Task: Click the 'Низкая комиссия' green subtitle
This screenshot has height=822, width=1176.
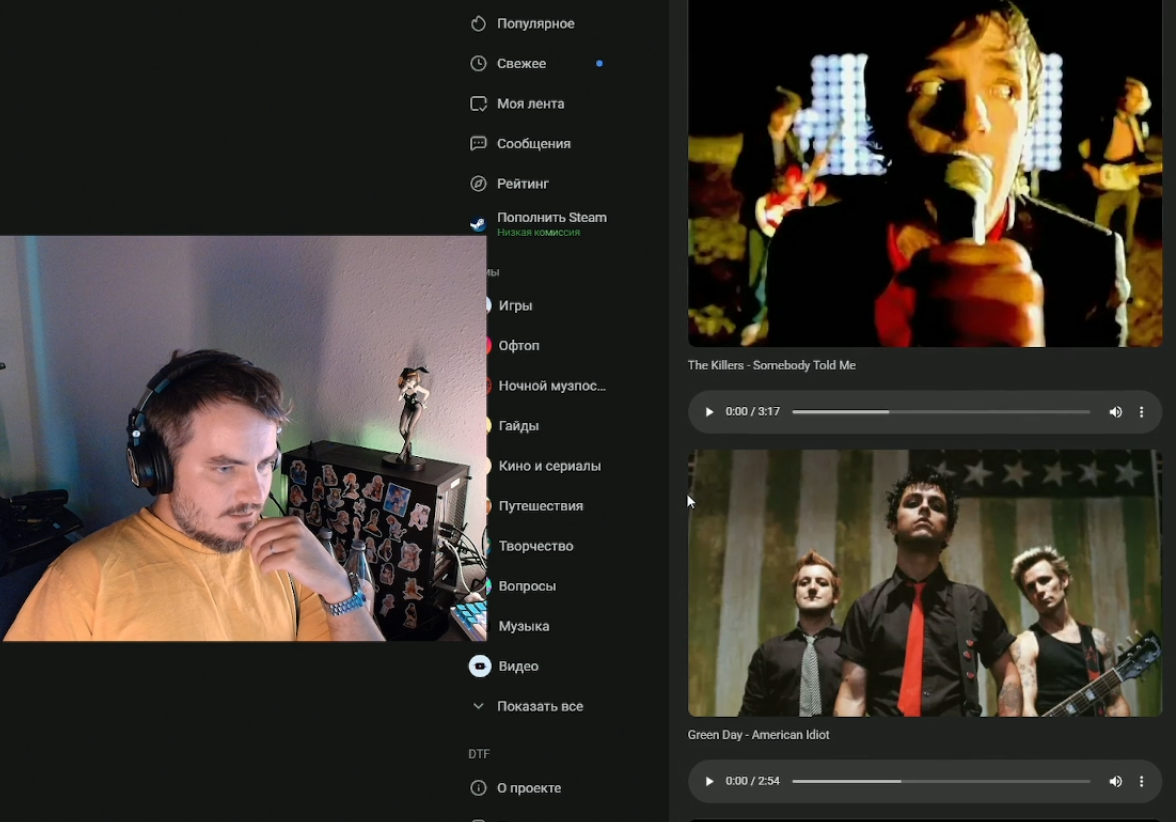Action: pyautogui.click(x=538, y=232)
